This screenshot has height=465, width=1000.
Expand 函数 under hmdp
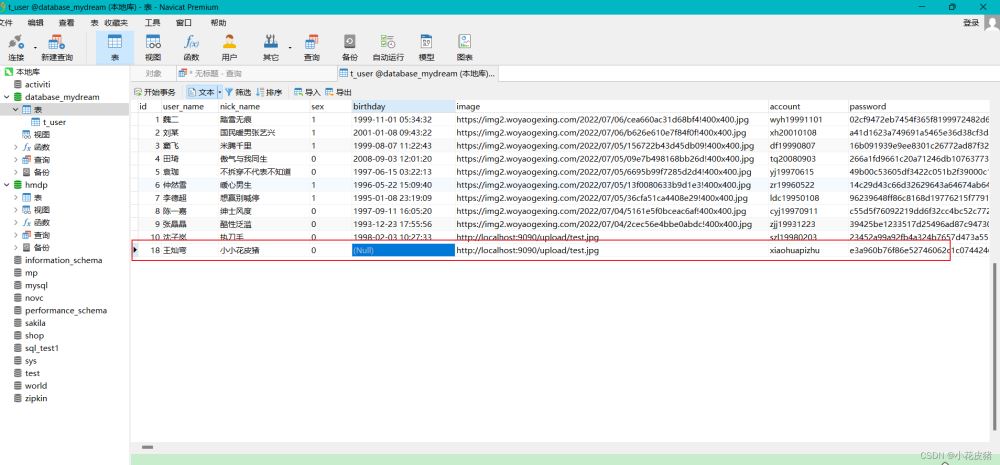[x=16, y=223]
